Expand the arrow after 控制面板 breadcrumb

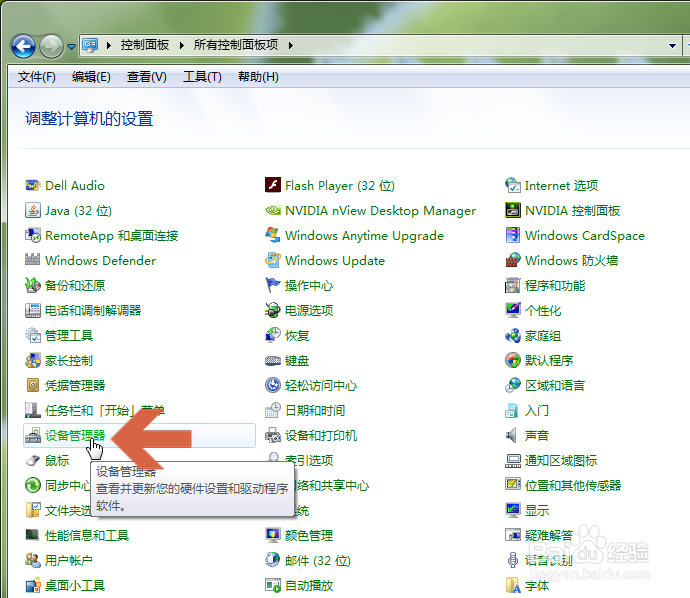point(181,45)
